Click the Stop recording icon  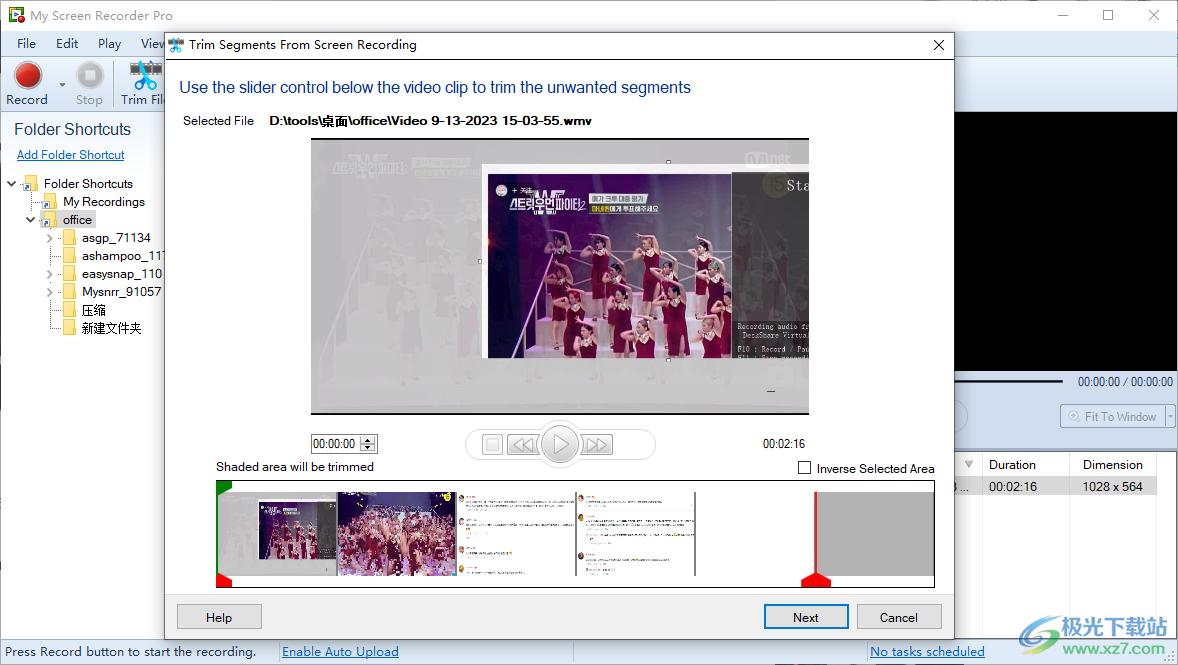point(89,75)
